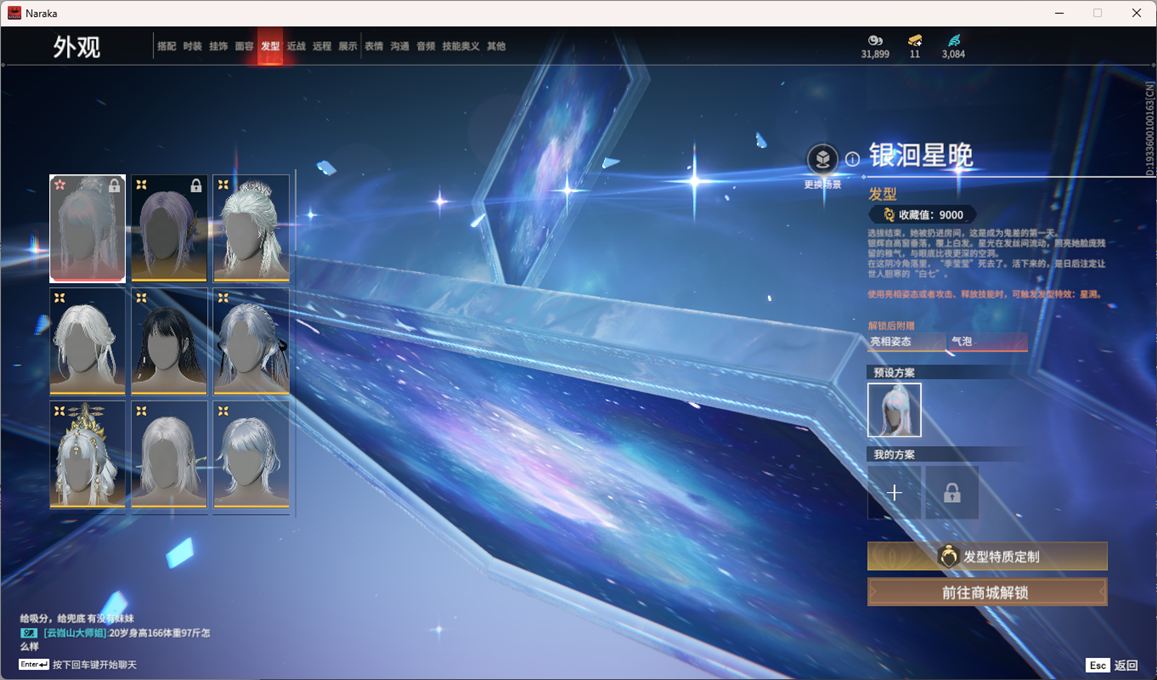This screenshot has height=680, width=1157.
Task: Click the gold ticket currency icon
Action: 915,40
